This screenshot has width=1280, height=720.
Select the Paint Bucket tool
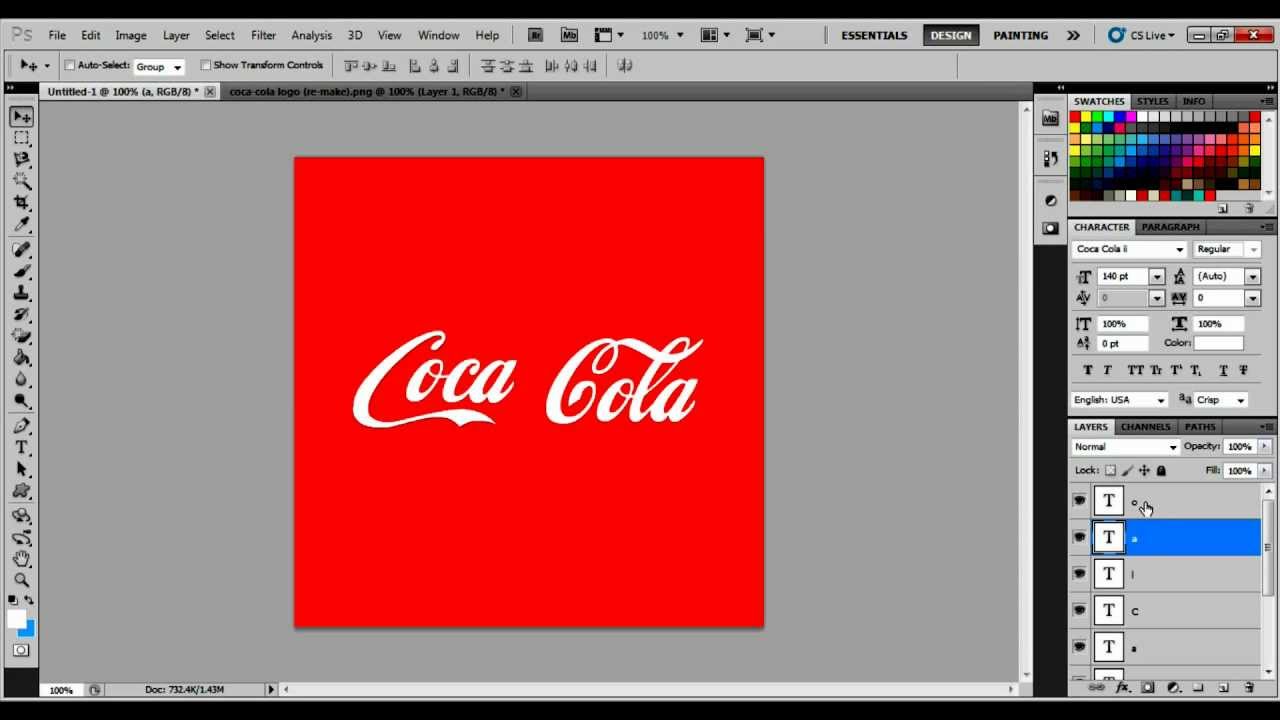point(22,358)
